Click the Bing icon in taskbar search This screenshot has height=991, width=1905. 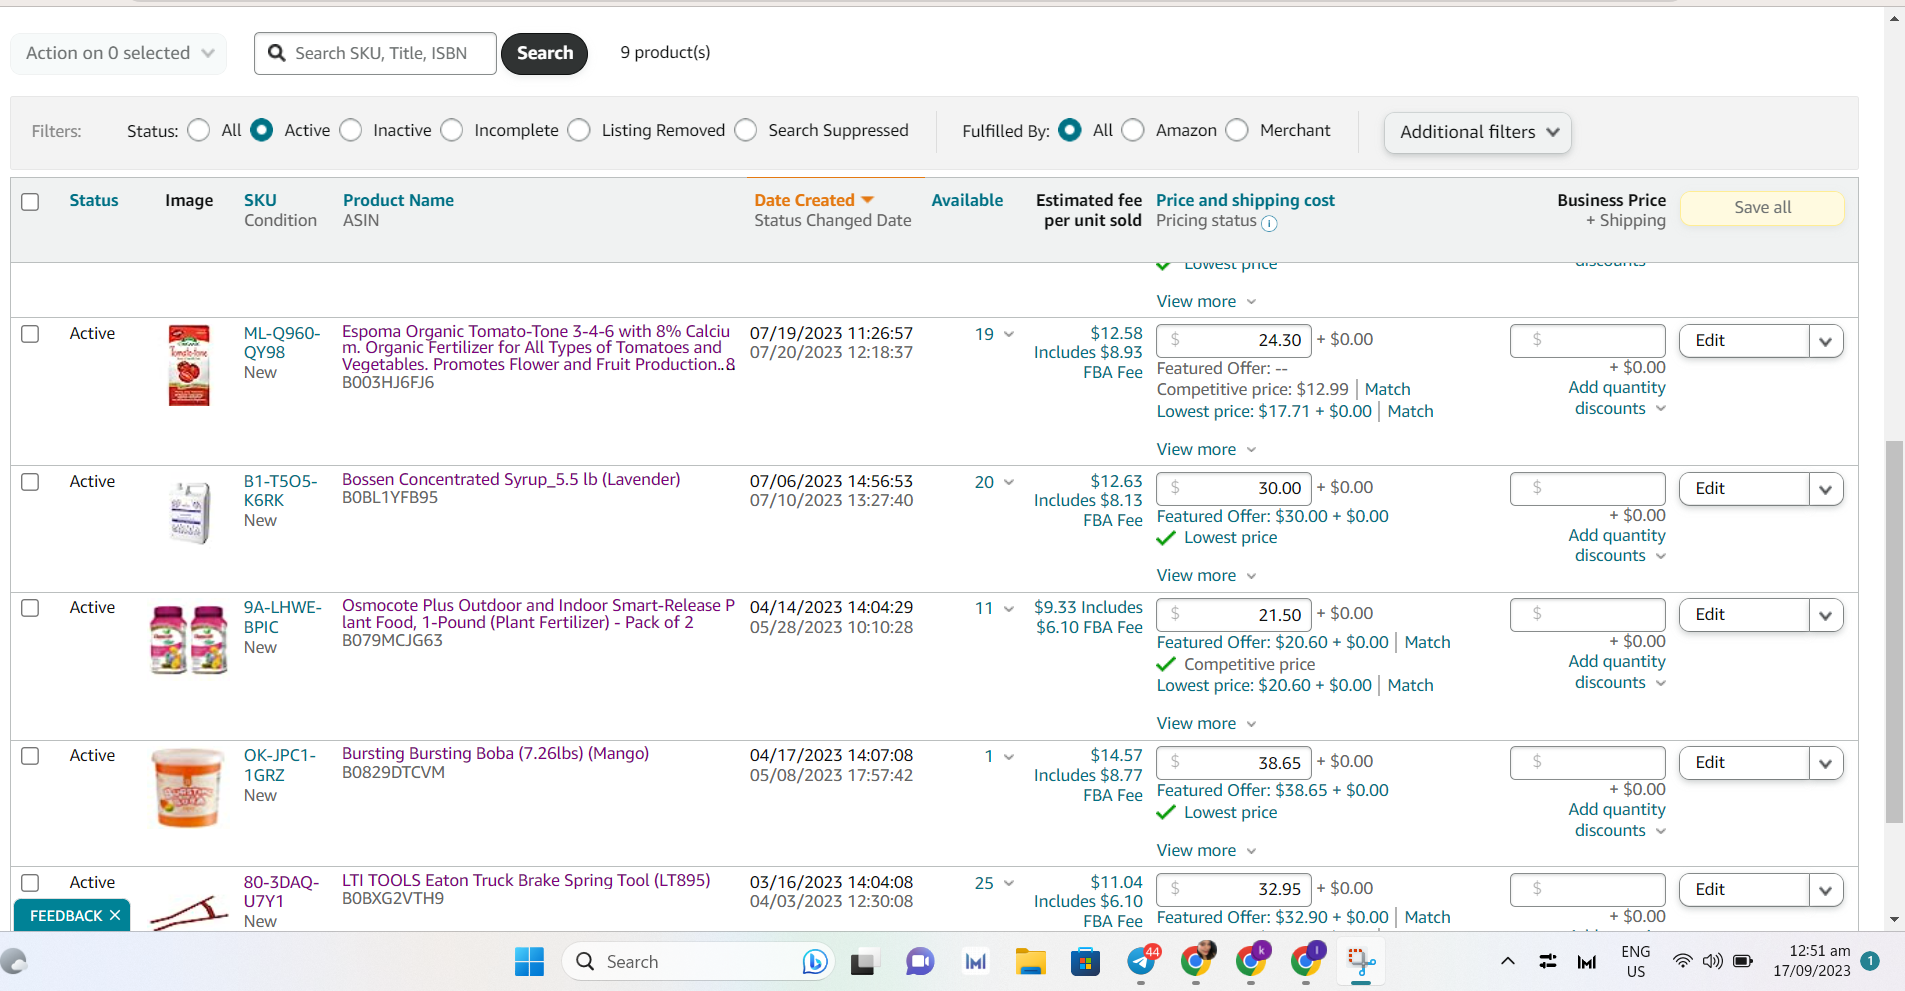point(815,962)
